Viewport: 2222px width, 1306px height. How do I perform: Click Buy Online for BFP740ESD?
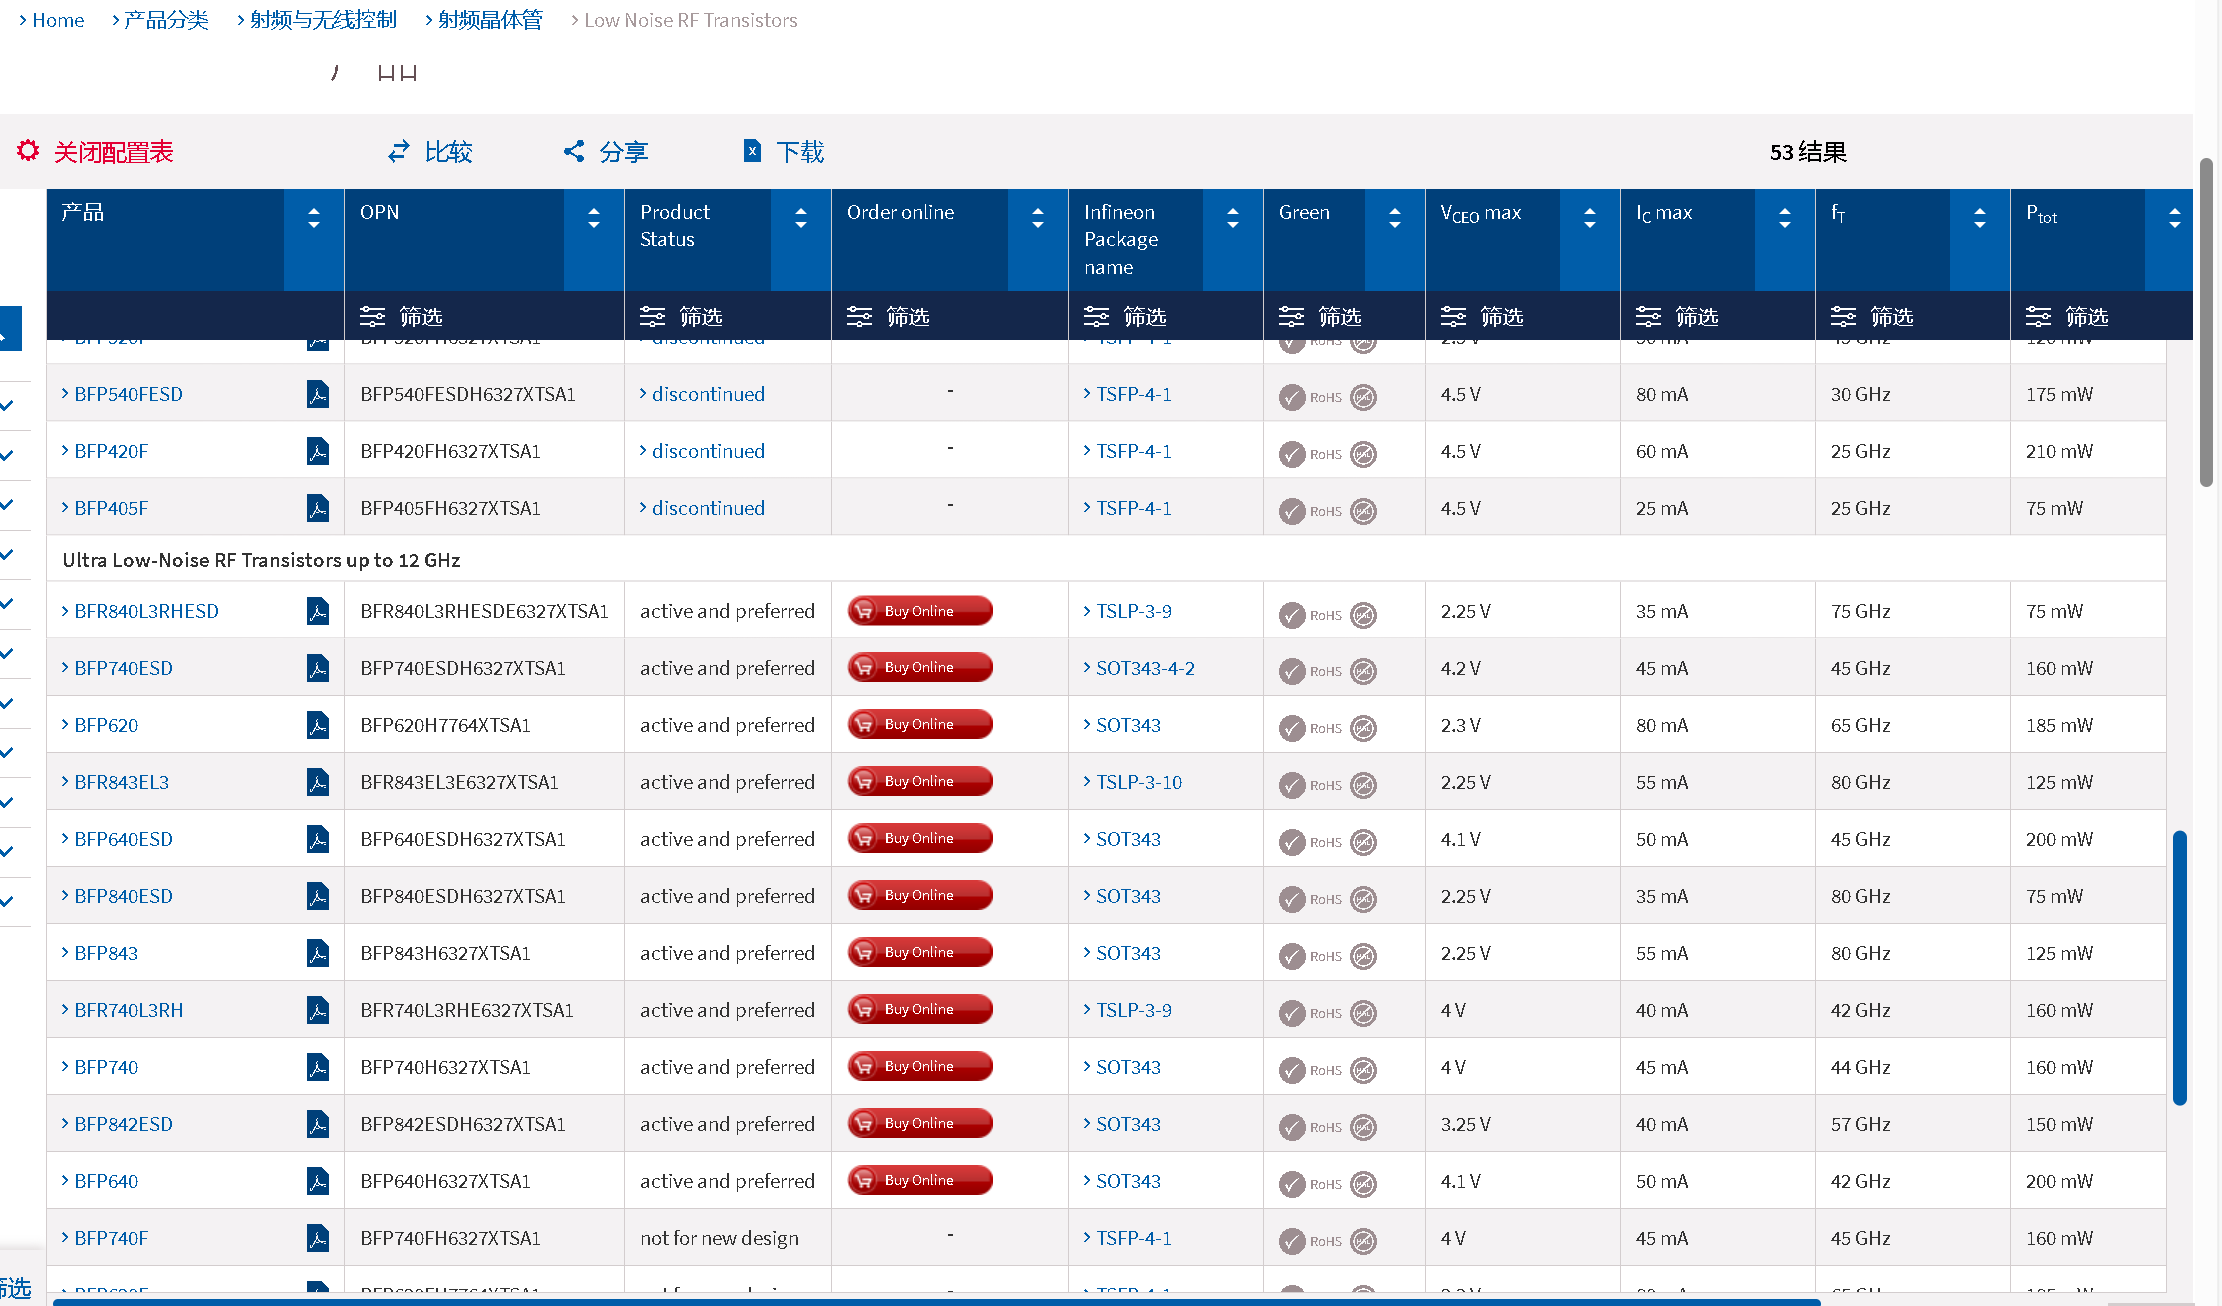[x=919, y=667]
